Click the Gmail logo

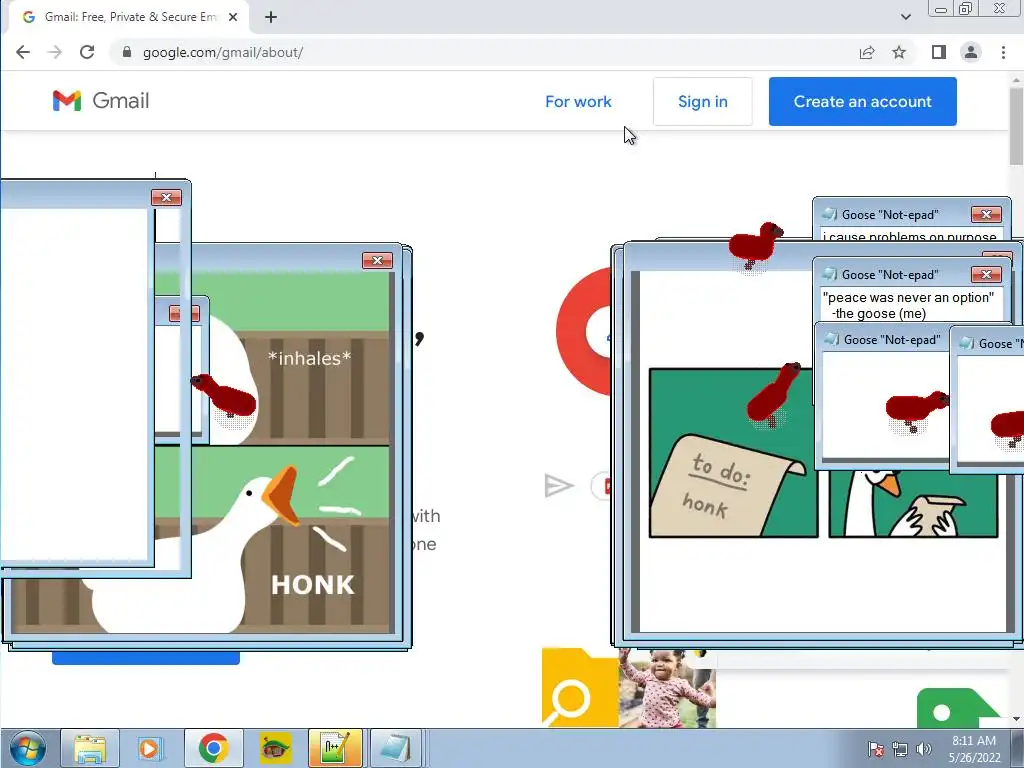[x=101, y=101]
